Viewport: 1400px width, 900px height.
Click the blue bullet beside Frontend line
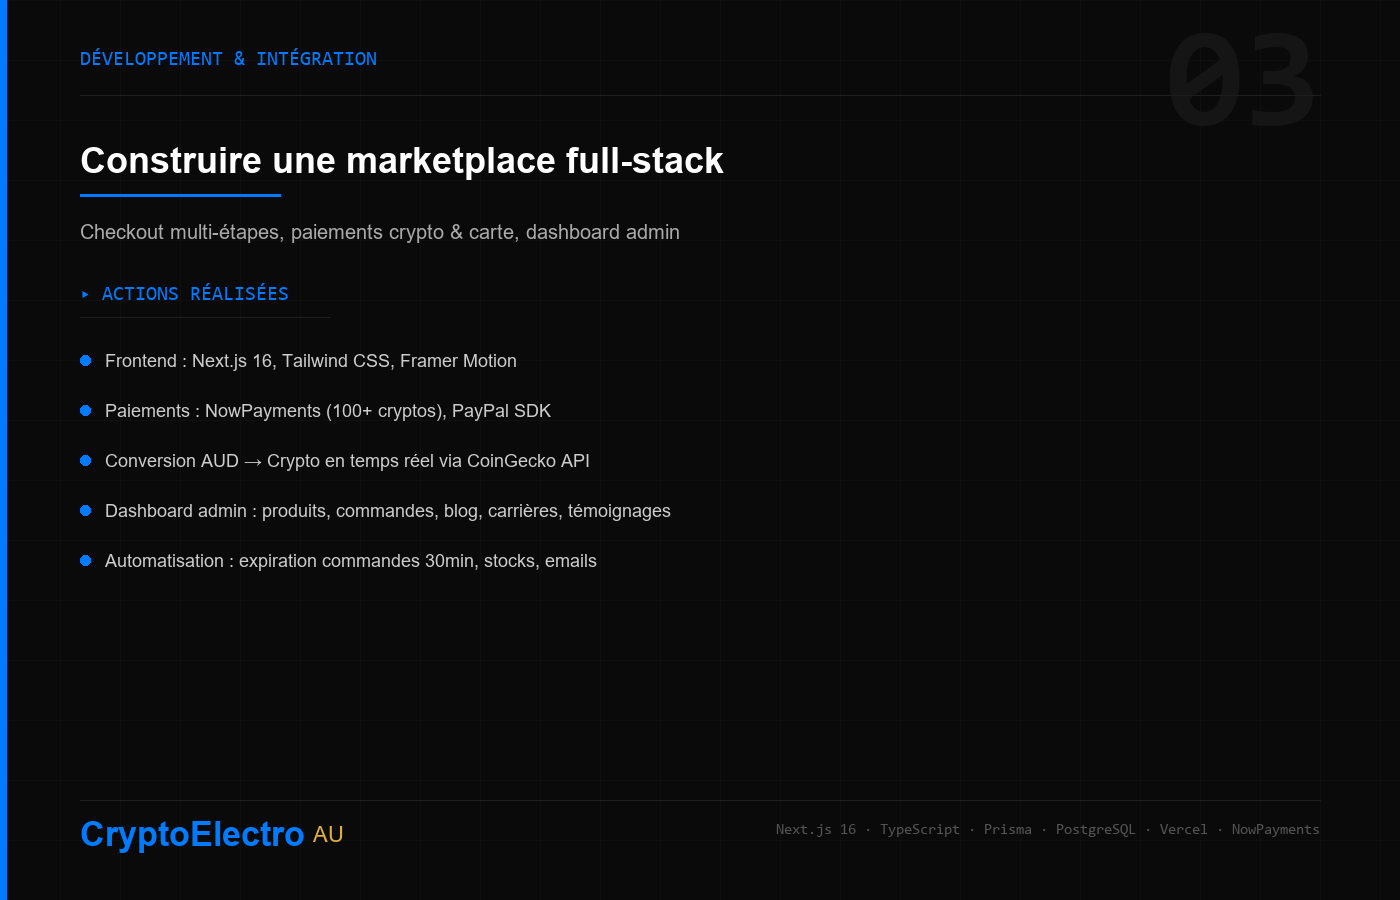pyautogui.click(x=86, y=361)
